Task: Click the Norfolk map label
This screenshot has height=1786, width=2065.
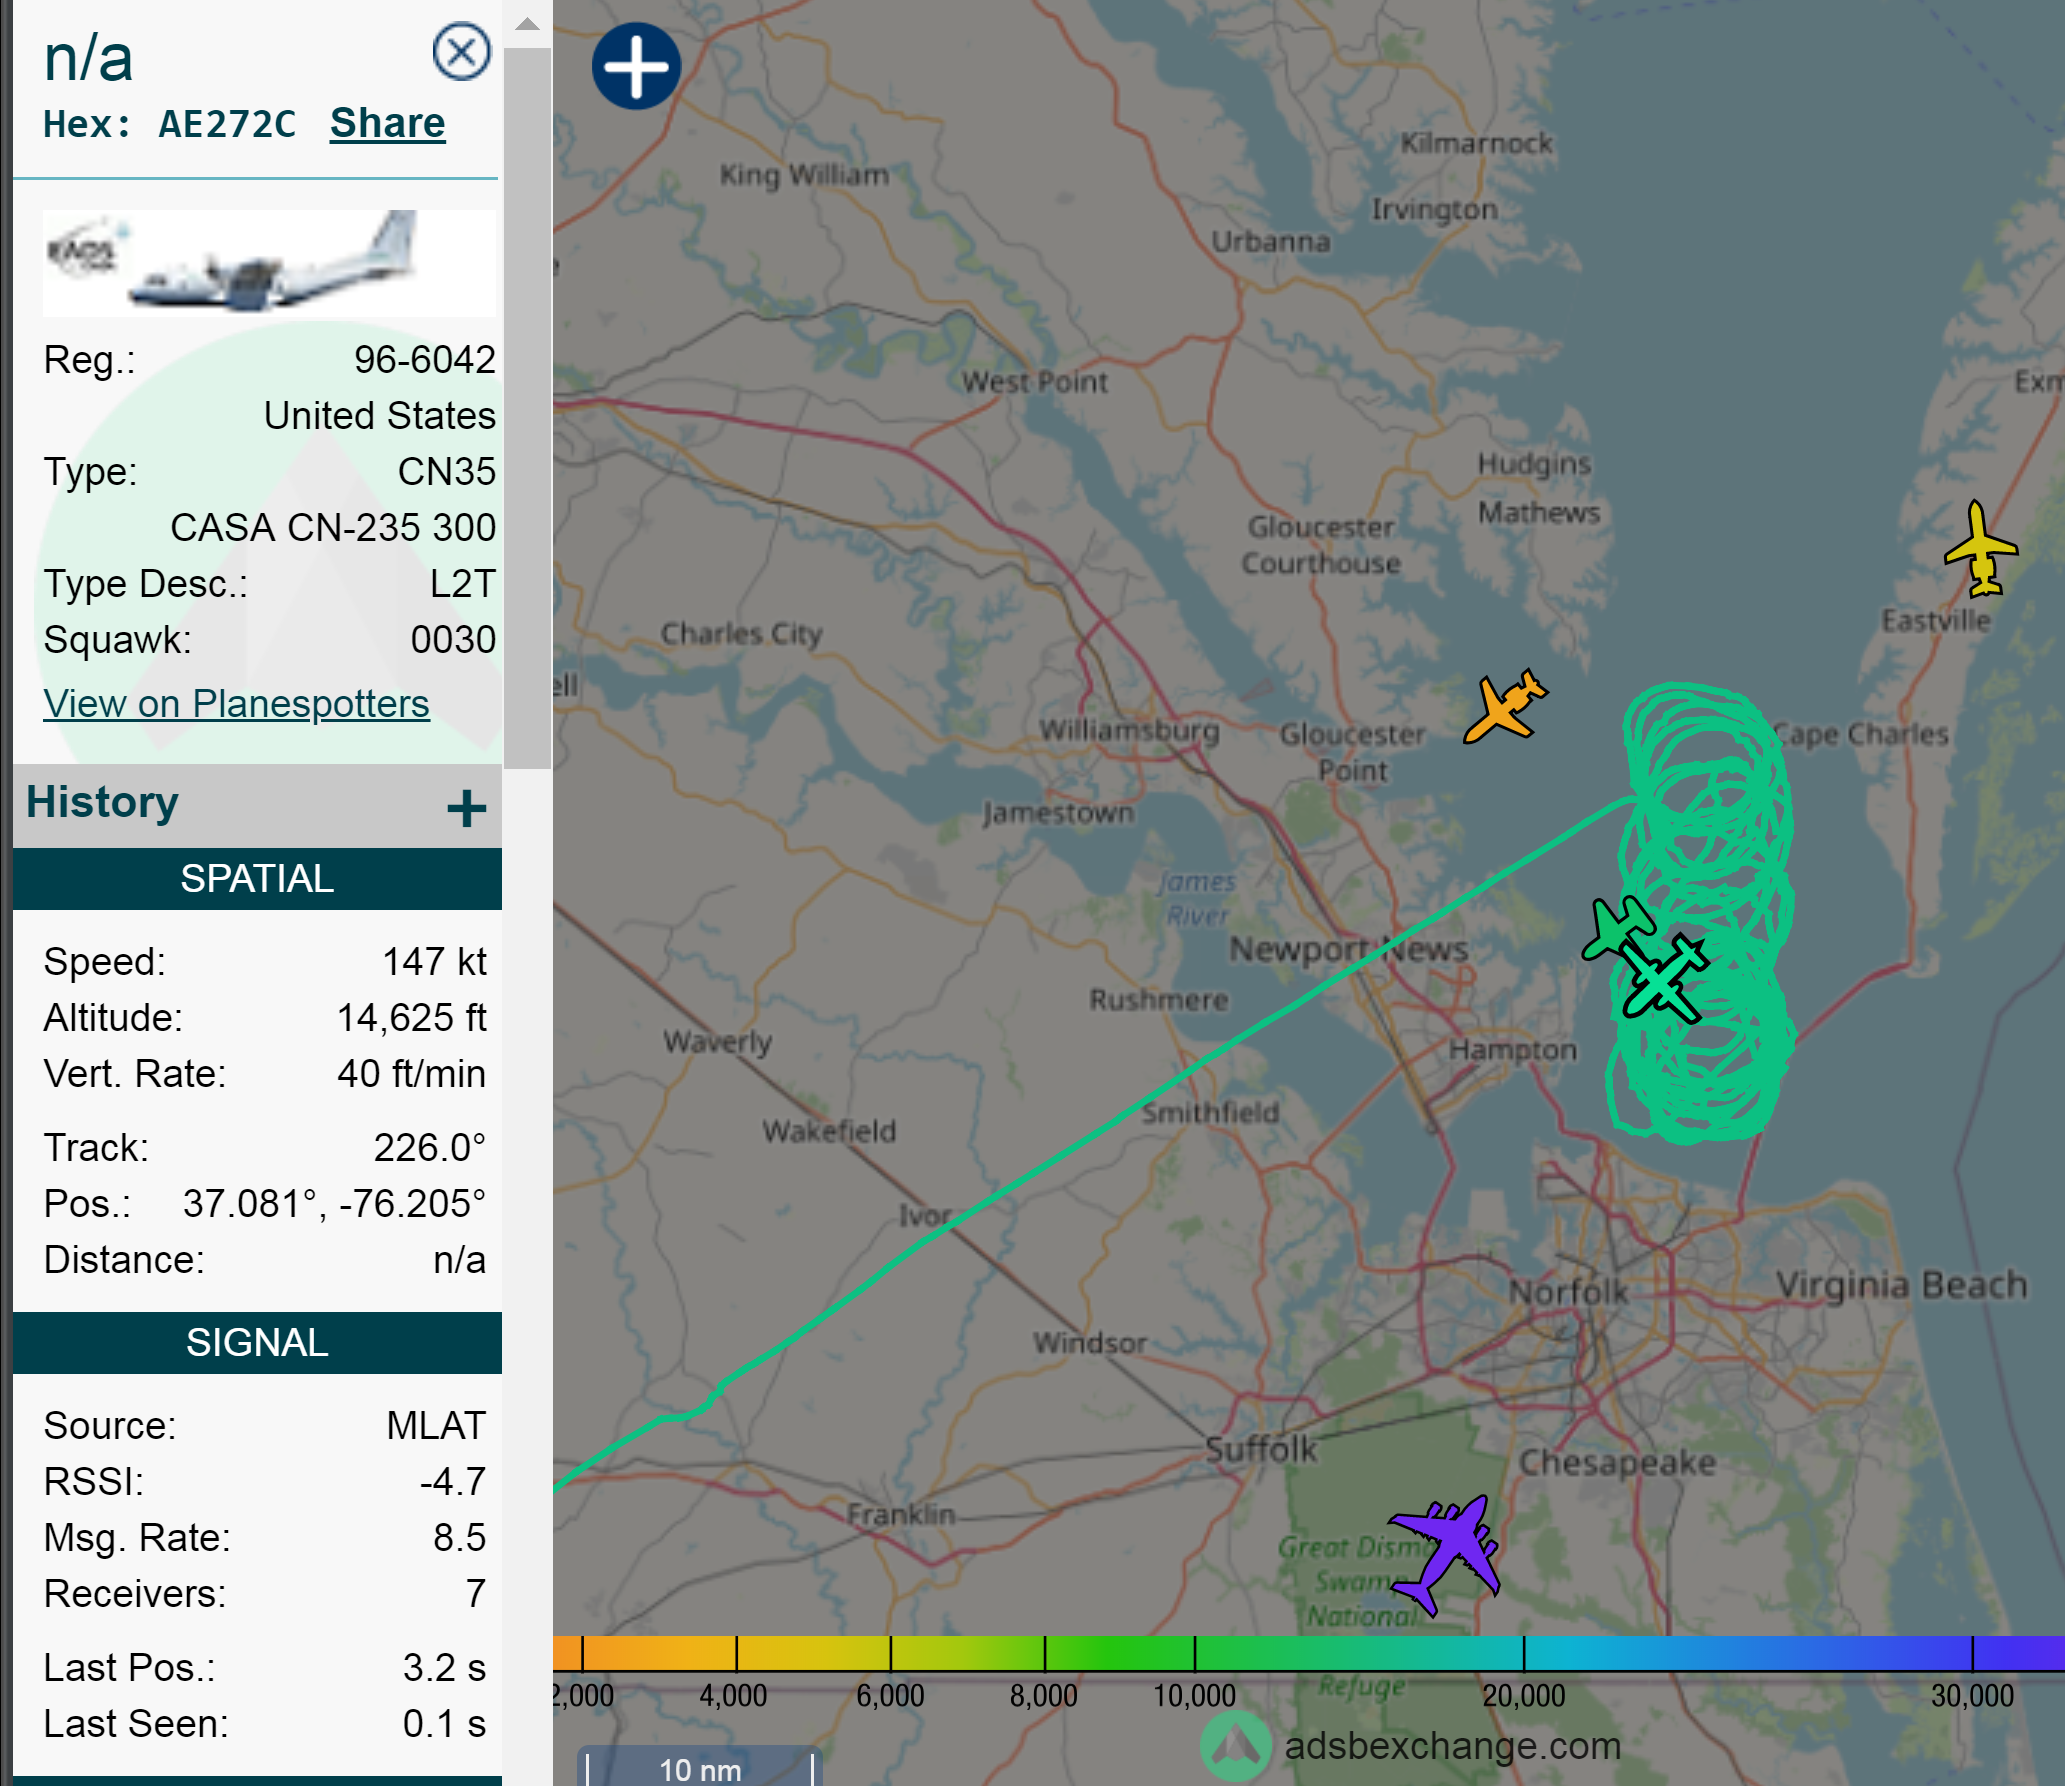Action: point(1567,1291)
